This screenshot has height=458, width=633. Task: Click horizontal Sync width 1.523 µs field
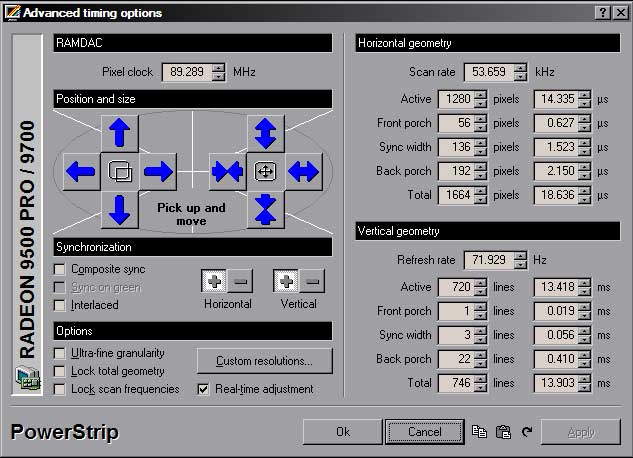click(556, 147)
